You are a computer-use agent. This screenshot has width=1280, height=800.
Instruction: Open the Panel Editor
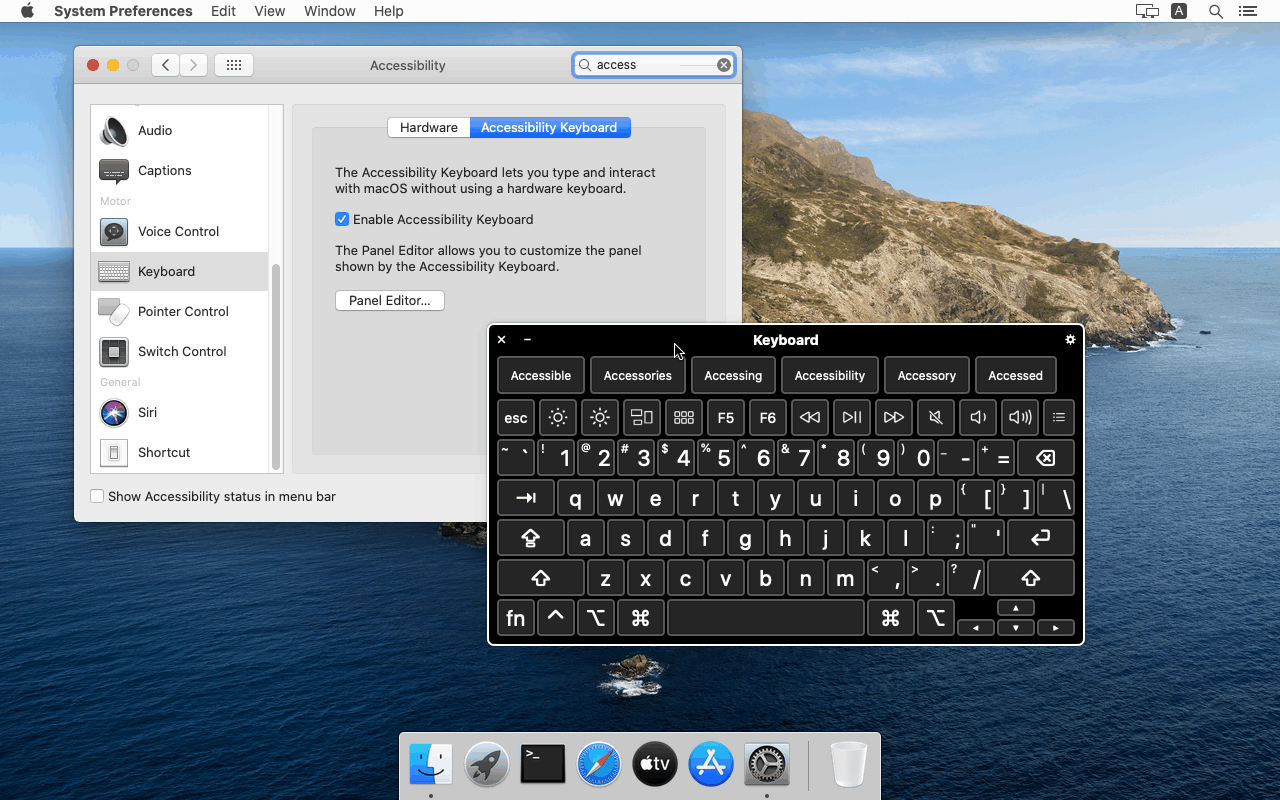point(389,300)
